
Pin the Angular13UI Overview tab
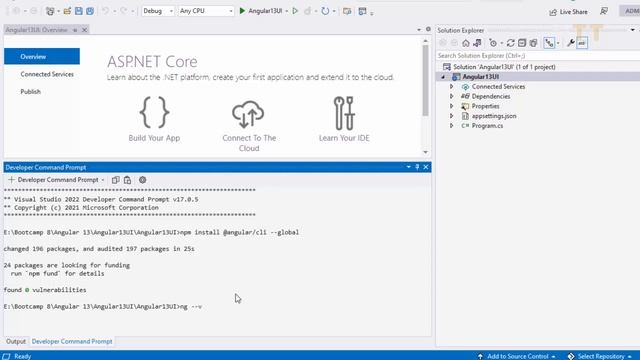click(x=75, y=30)
